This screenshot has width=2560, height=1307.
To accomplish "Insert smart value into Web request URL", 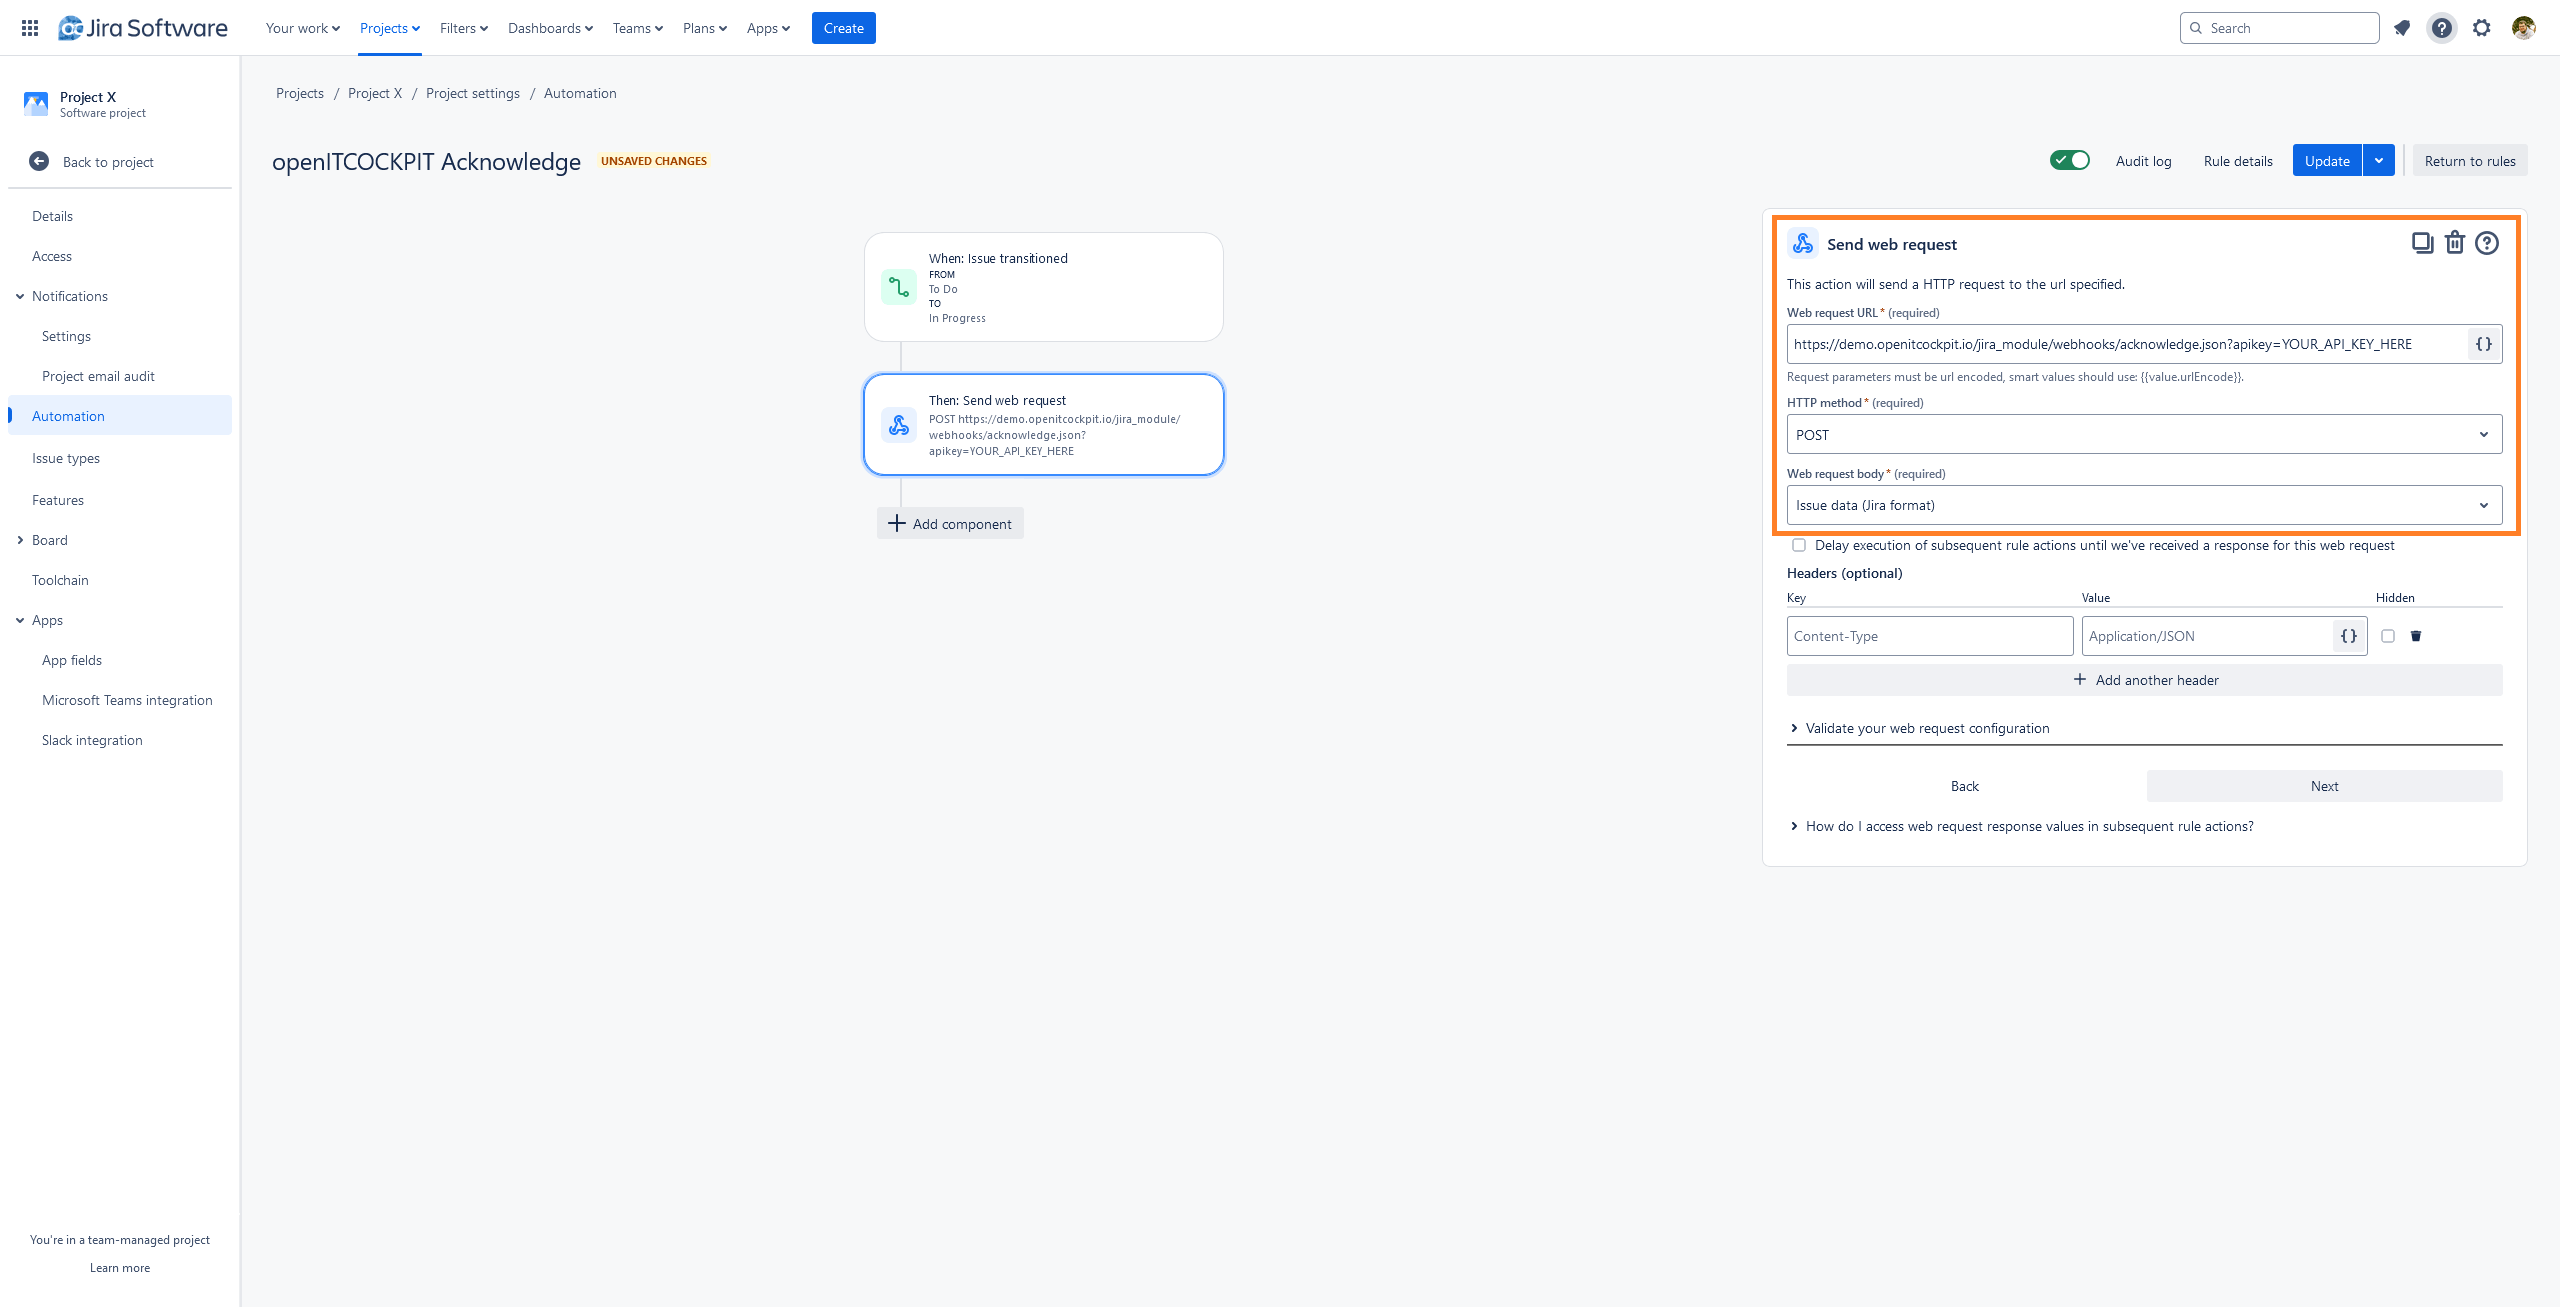I will 2484,344.
